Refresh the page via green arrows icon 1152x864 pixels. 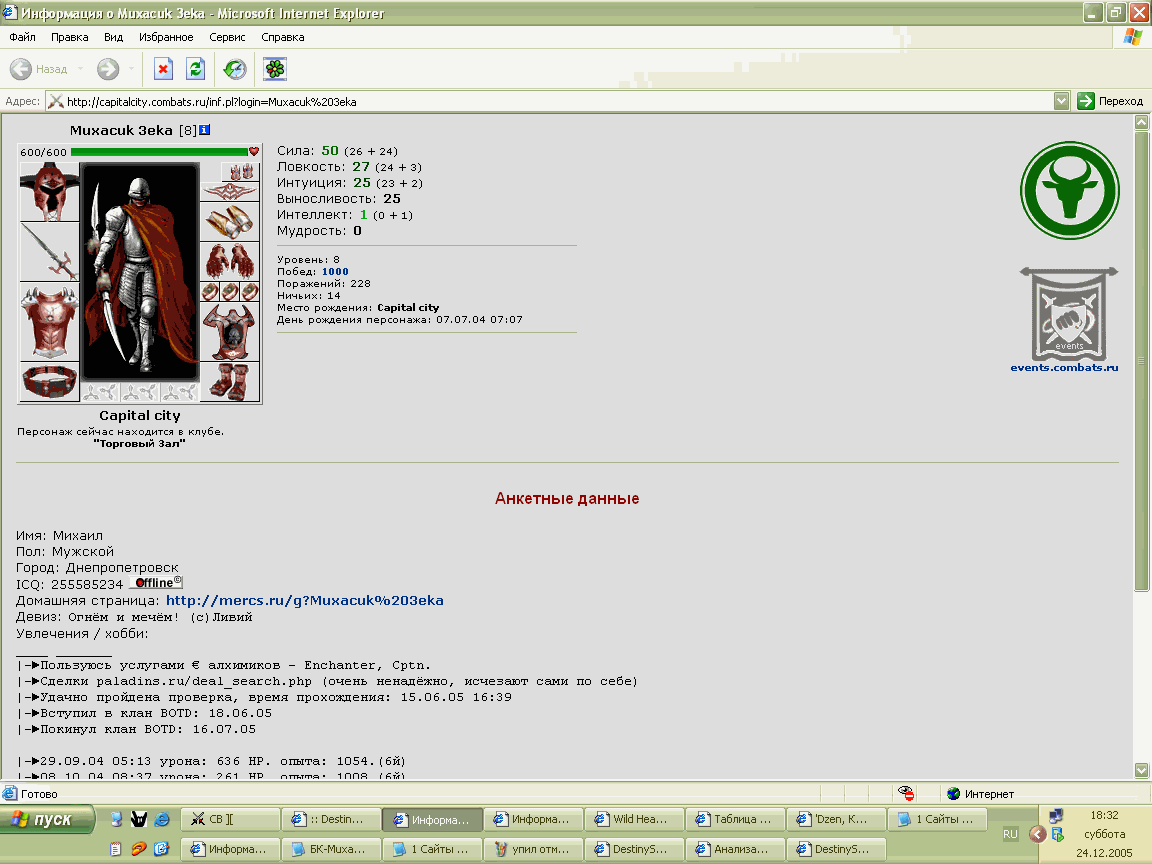pyautogui.click(x=195, y=69)
